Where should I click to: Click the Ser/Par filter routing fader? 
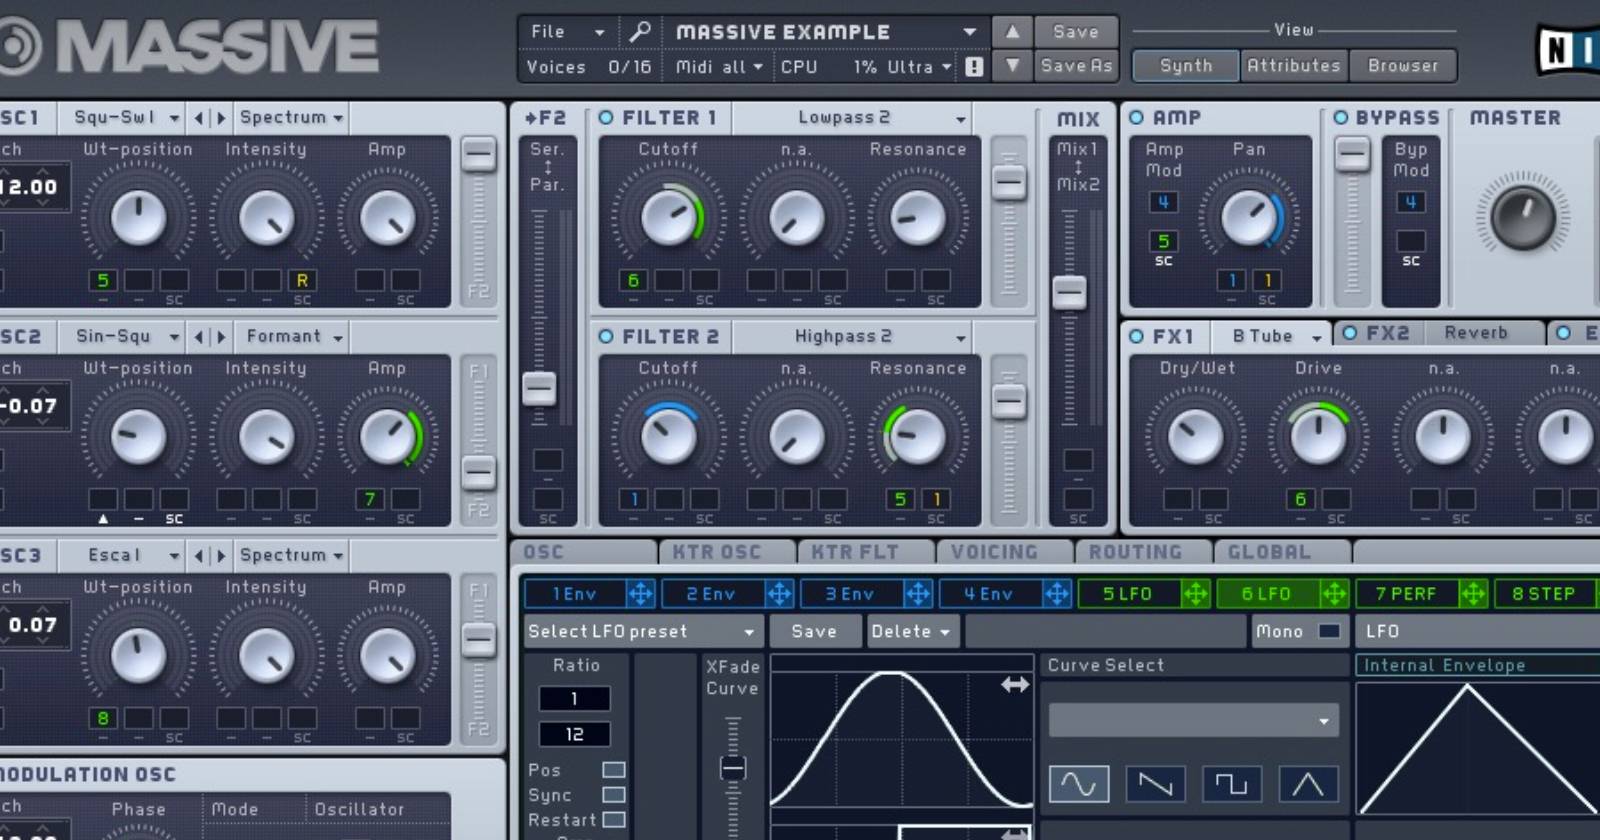click(539, 388)
